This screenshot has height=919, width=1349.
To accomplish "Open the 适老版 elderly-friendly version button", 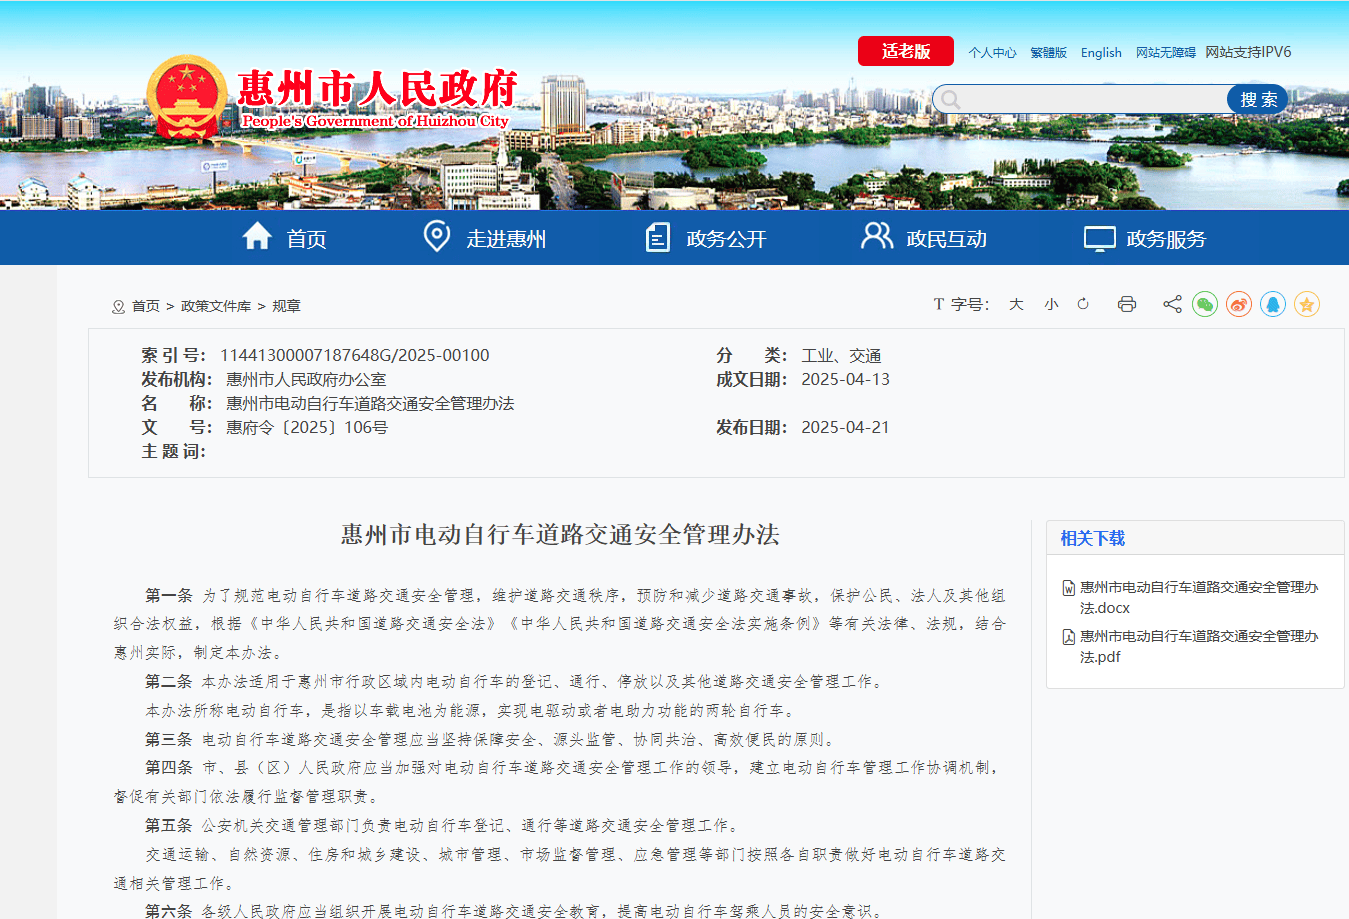I will (x=905, y=50).
